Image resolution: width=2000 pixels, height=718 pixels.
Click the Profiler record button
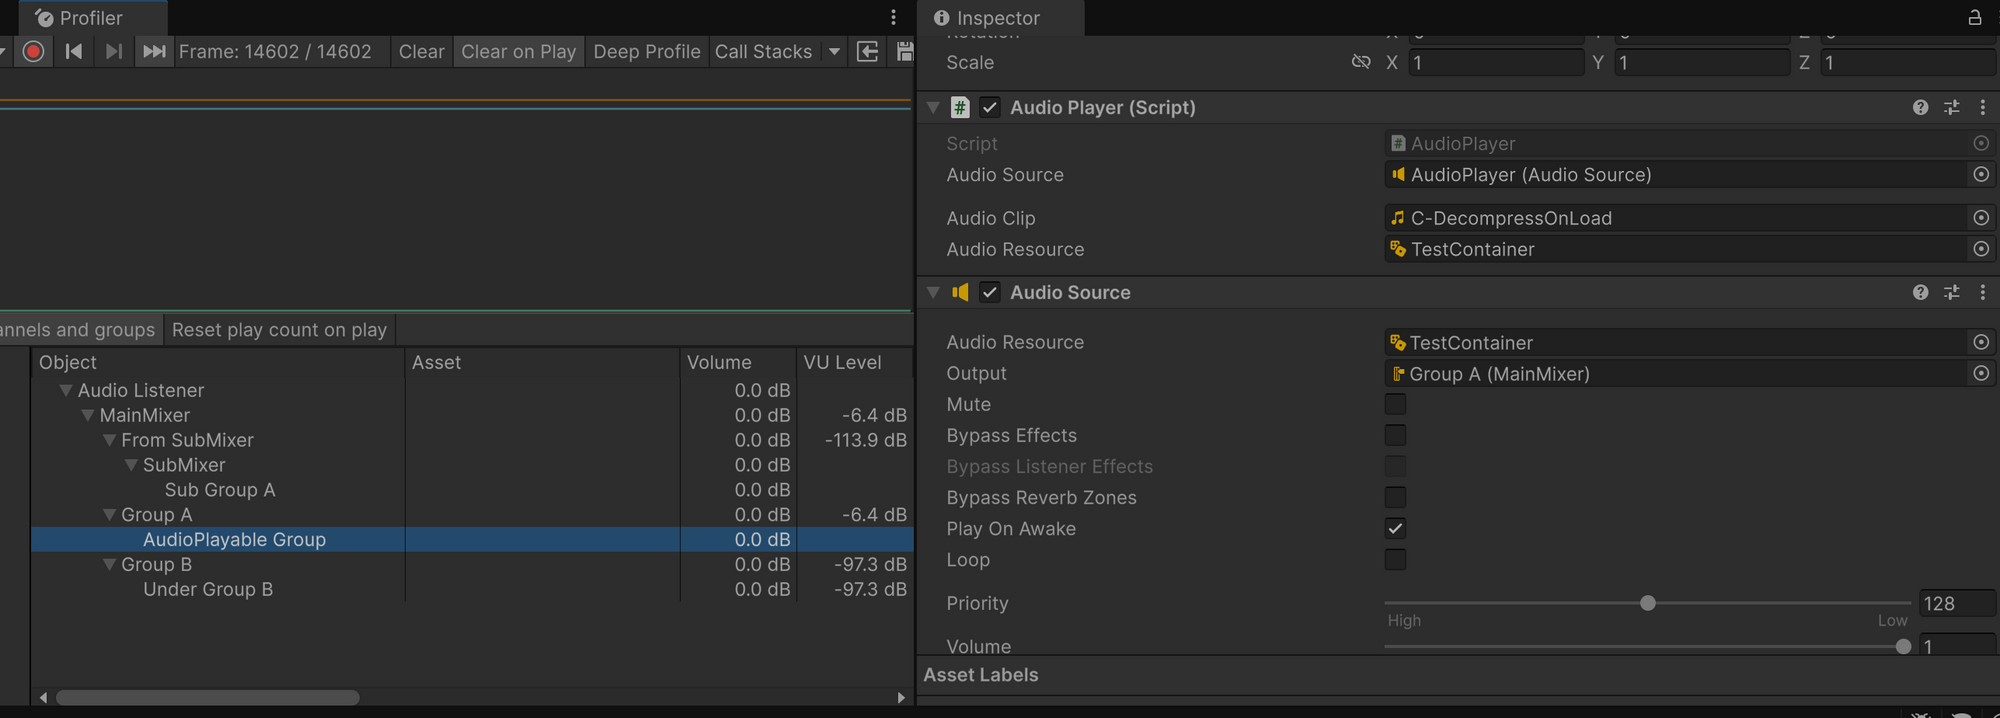[33, 51]
